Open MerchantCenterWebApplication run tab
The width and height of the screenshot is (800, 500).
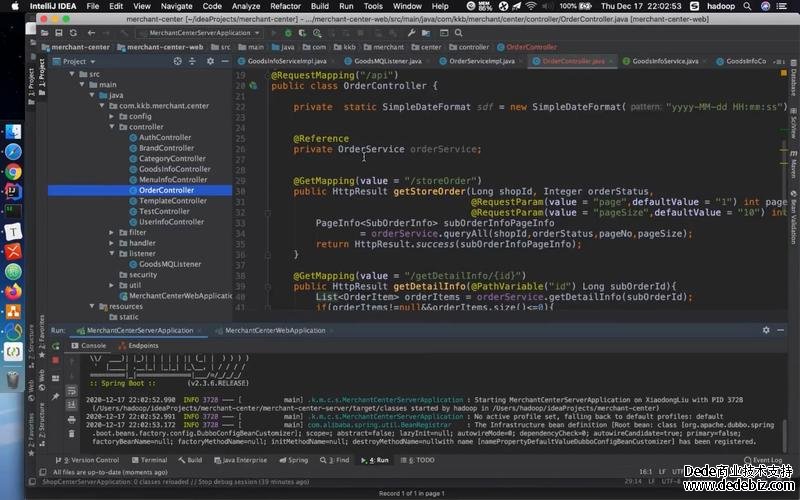pos(274,330)
